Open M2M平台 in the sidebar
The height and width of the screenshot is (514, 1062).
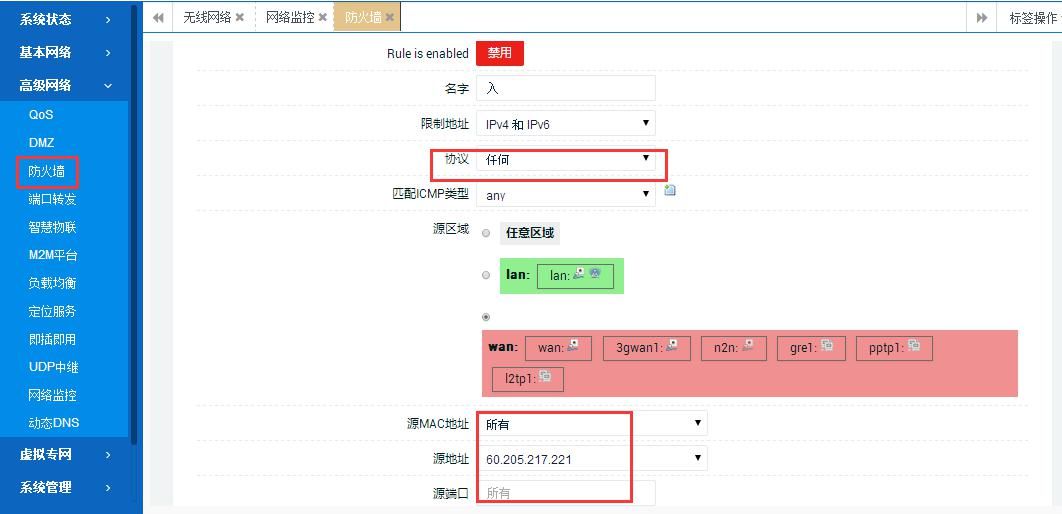(53, 255)
